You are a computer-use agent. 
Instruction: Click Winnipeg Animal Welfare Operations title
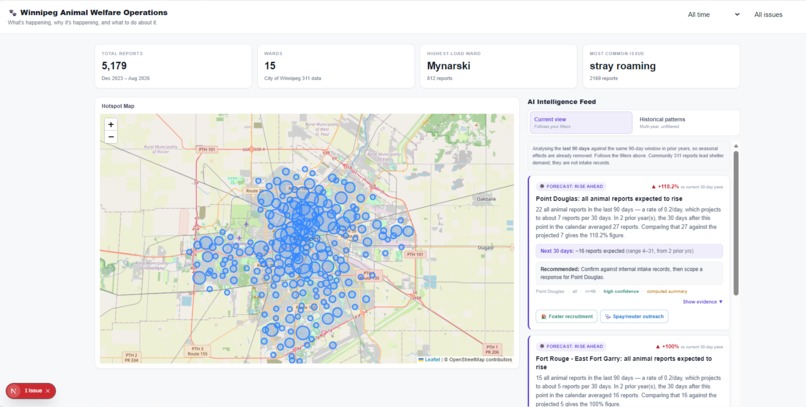tap(94, 12)
